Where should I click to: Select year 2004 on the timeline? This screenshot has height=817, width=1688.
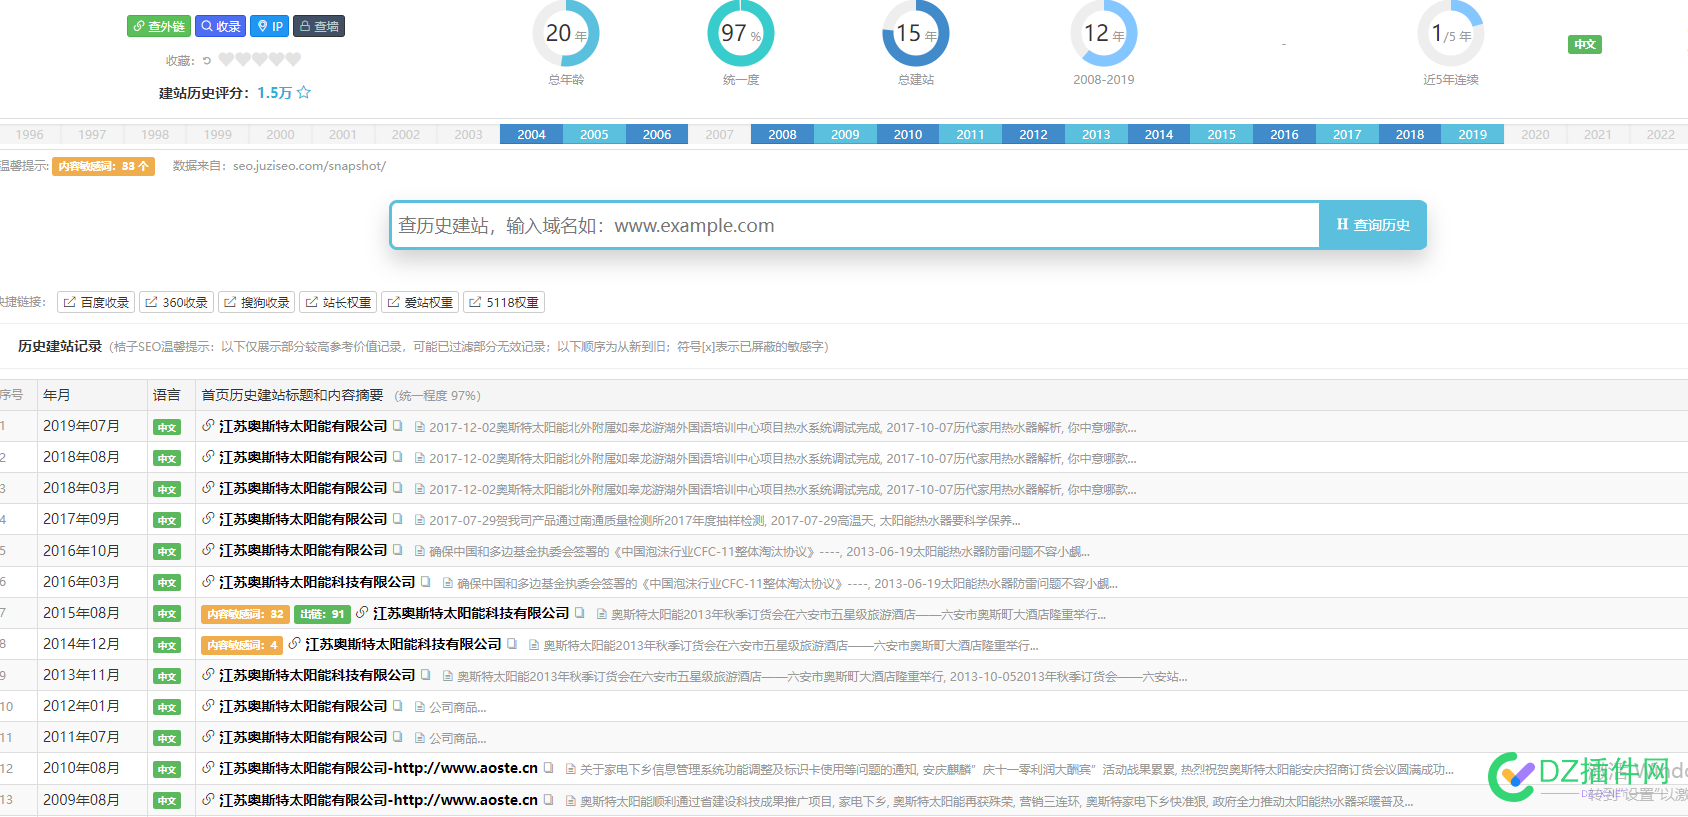click(531, 134)
